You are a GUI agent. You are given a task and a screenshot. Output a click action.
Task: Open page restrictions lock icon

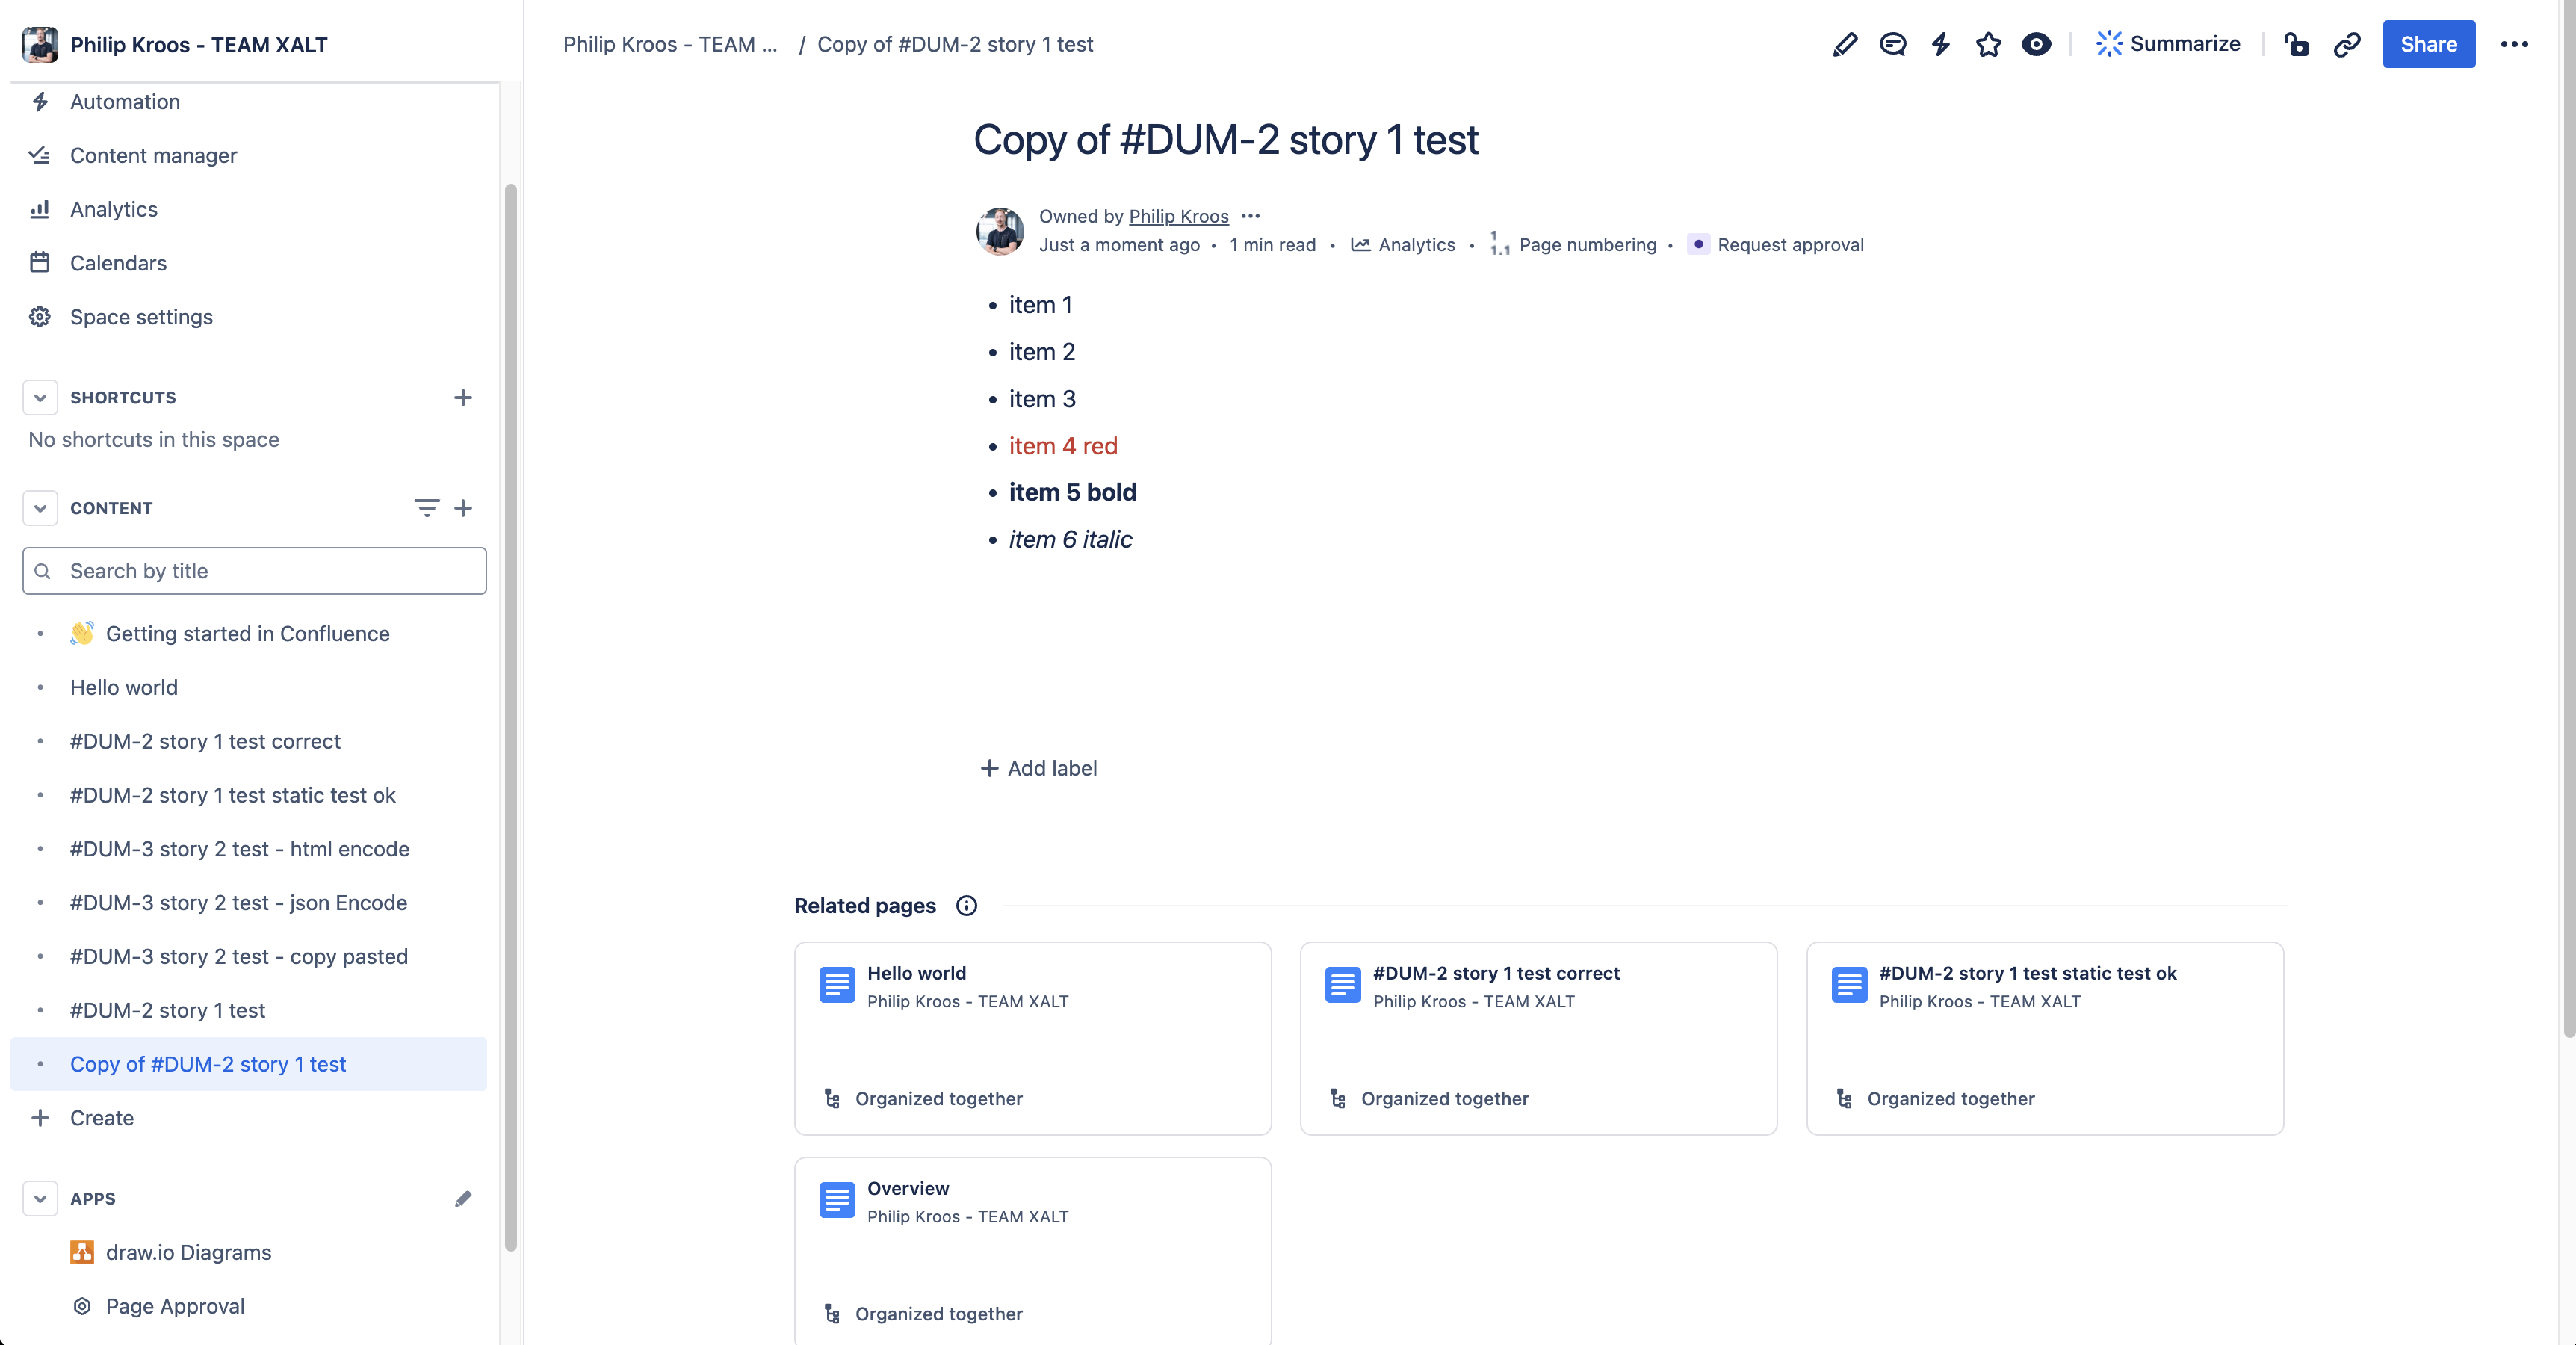point(2296,44)
